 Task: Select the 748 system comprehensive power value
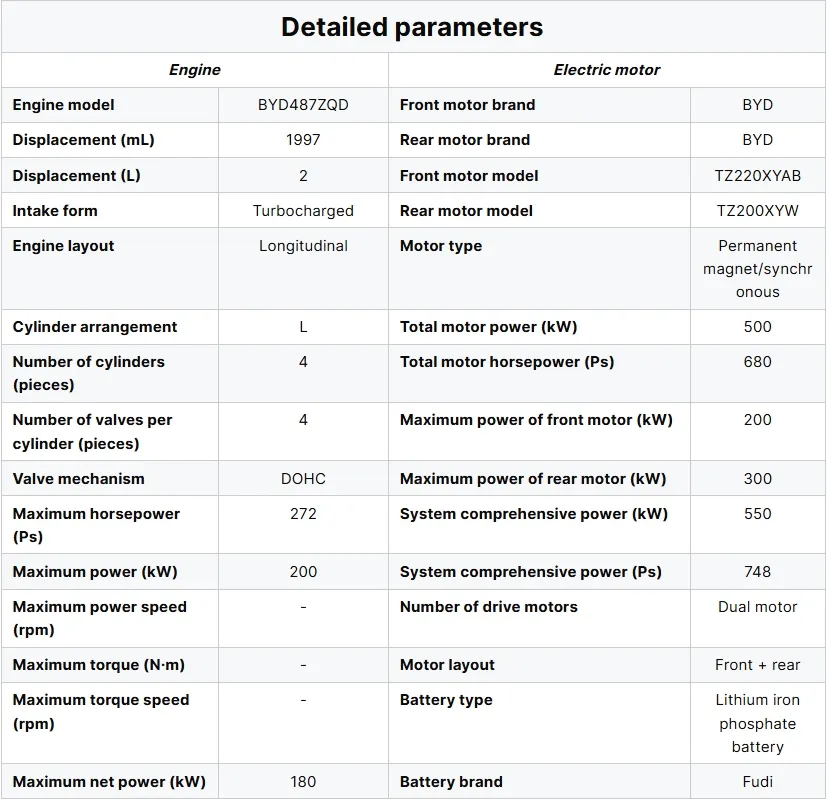pos(758,572)
